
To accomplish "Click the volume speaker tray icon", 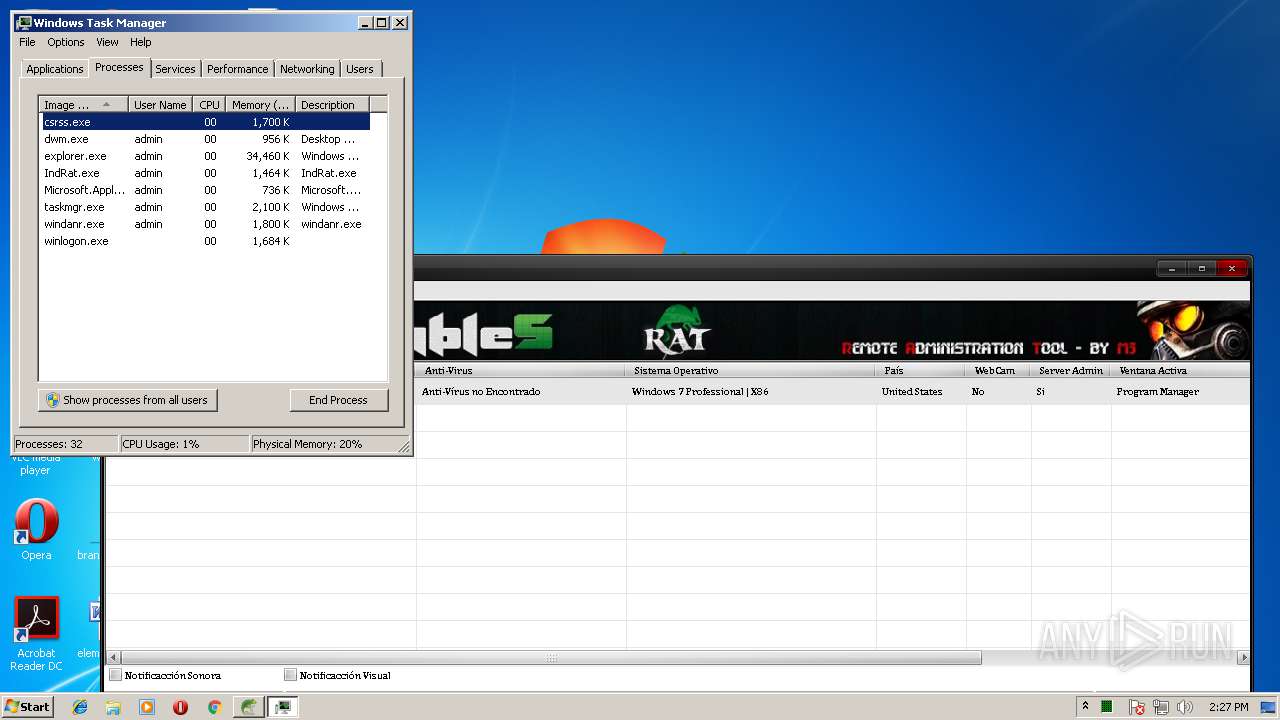I will click(1185, 707).
